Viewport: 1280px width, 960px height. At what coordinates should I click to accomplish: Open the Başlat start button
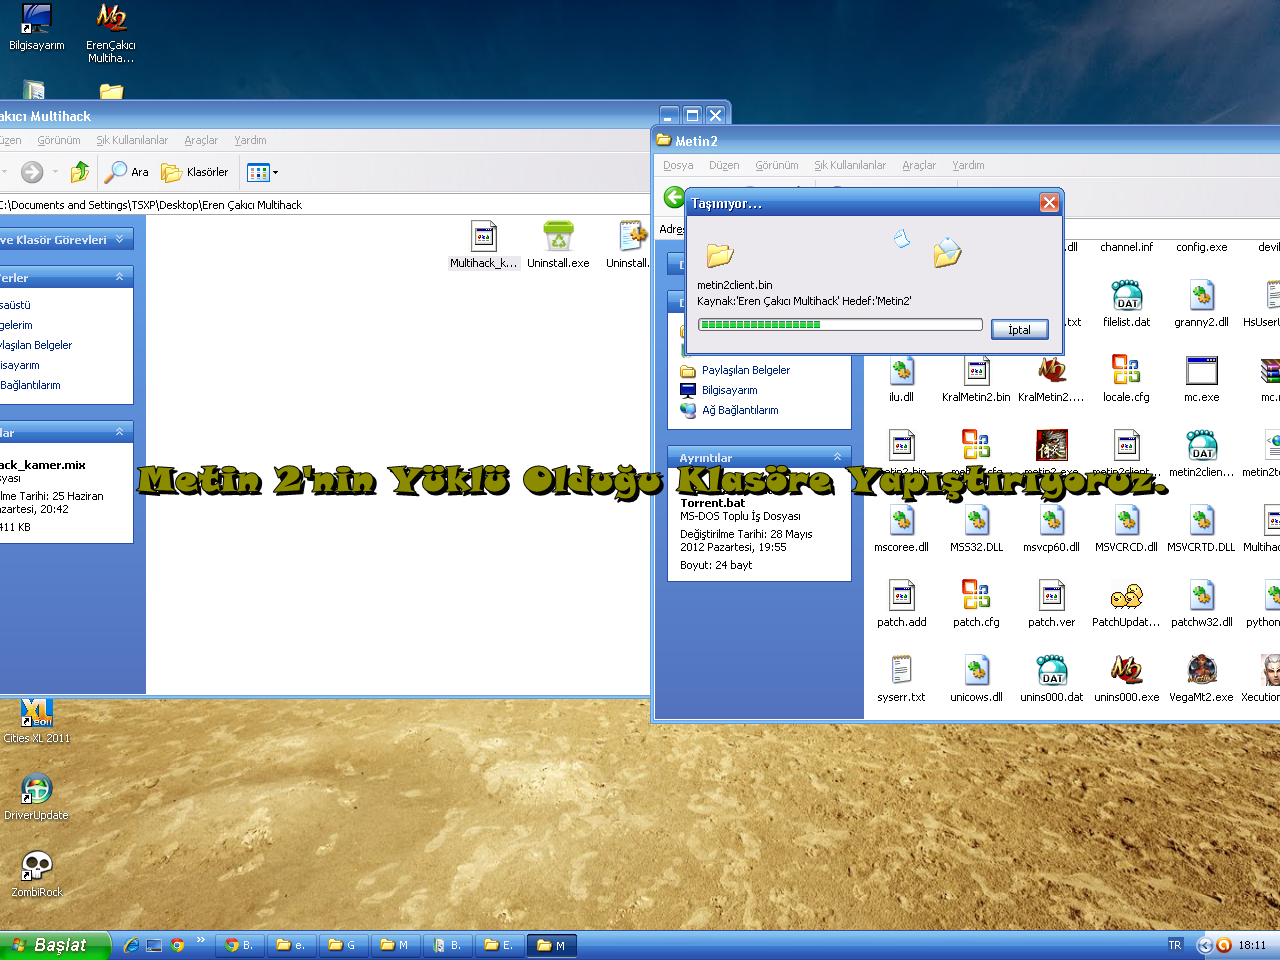54,945
